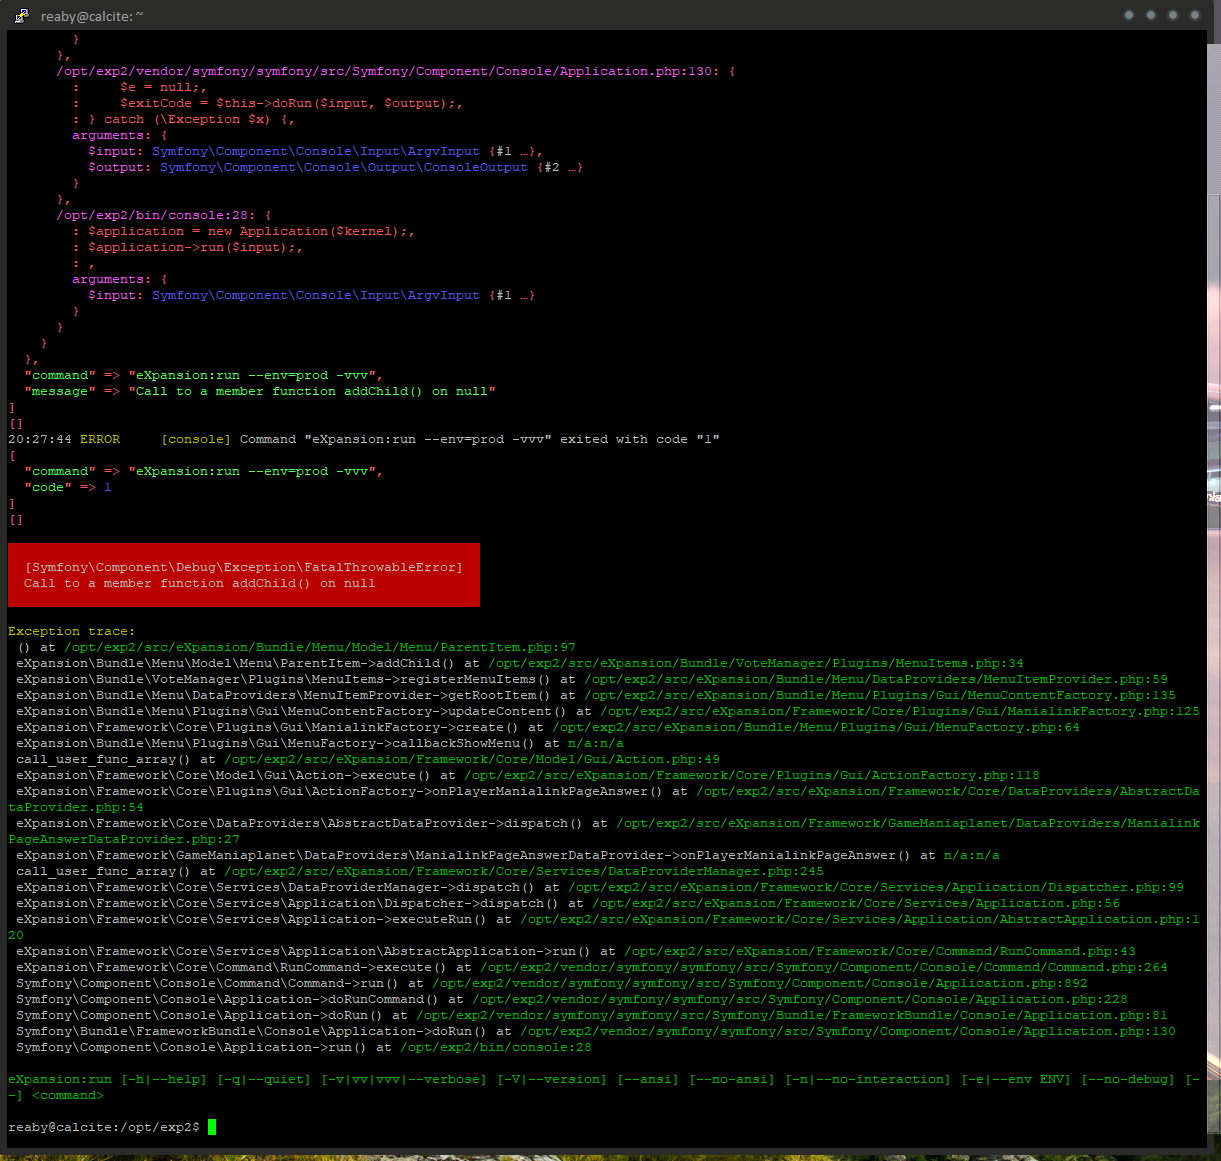Click the green terminal cursor block
1221x1161 pixels.
pyautogui.click(x=211, y=1126)
